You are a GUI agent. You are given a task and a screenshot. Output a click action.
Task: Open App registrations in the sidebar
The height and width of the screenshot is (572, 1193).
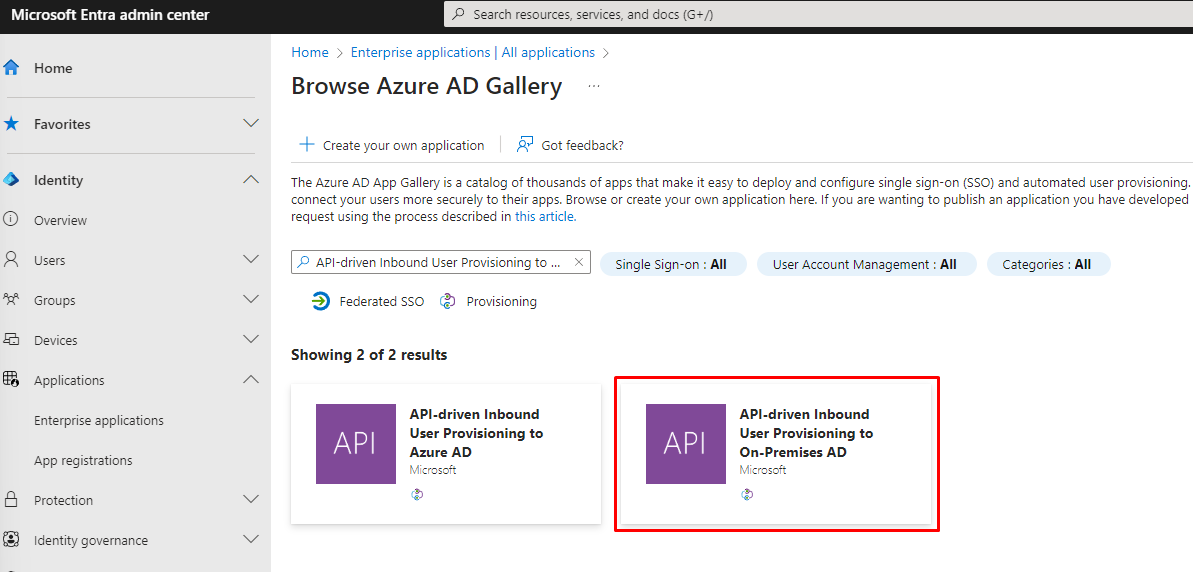click(83, 460)
